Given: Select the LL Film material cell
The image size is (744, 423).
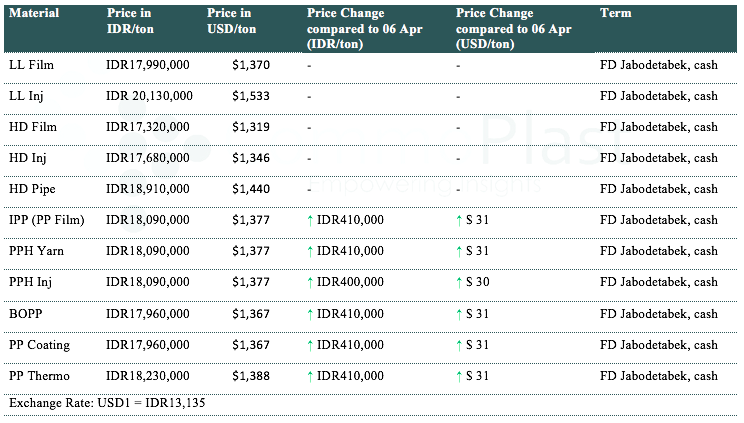Looking at the screenshot, I should click(x=31, y=64).
